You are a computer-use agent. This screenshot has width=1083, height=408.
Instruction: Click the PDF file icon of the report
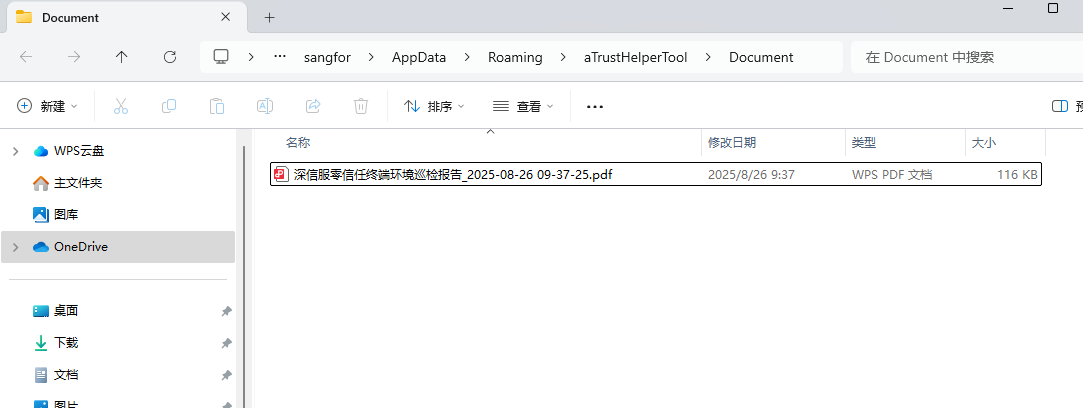point(280,175)
